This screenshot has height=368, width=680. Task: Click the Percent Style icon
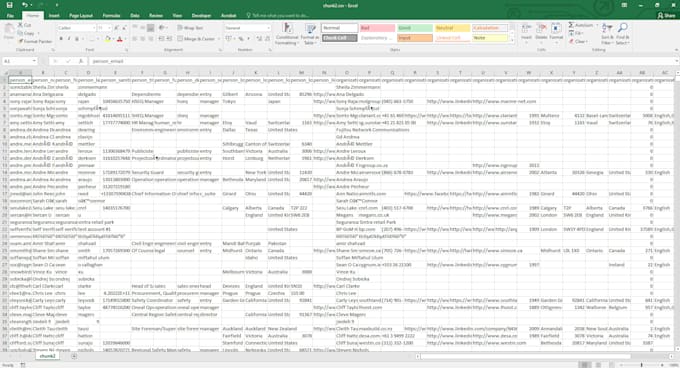coord(241,39)
